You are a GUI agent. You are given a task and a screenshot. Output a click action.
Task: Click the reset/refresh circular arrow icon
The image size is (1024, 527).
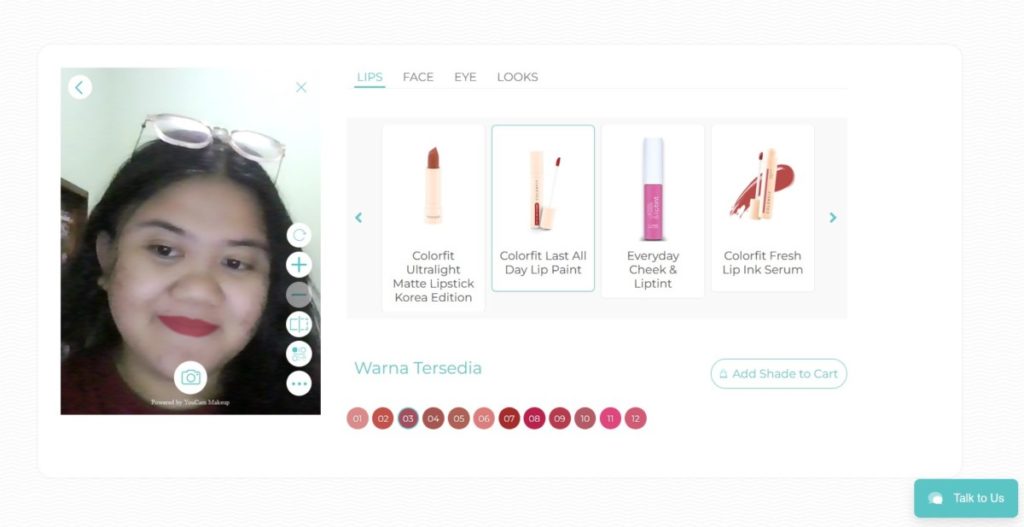point(299,235)
